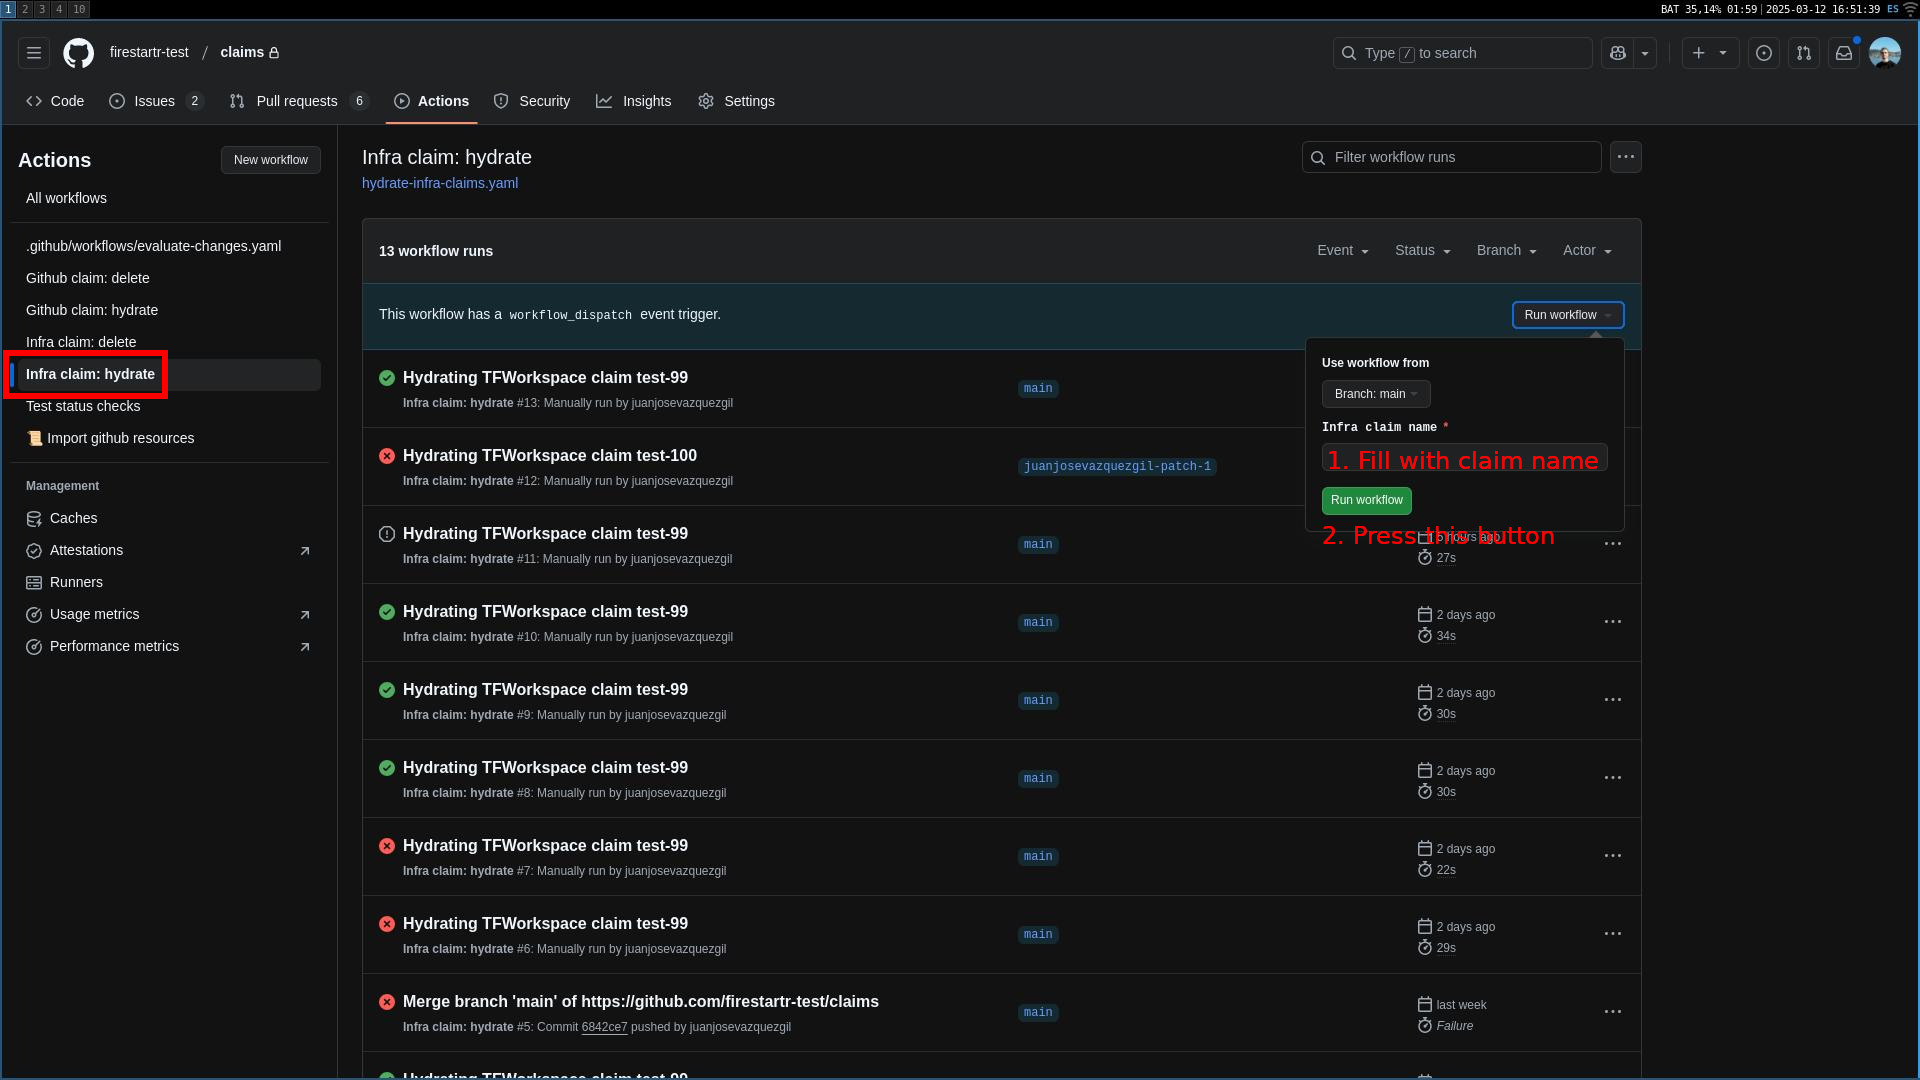
Task: Open hydrate-infra-claims.yaml link
Action: click(x=440, y=183)
